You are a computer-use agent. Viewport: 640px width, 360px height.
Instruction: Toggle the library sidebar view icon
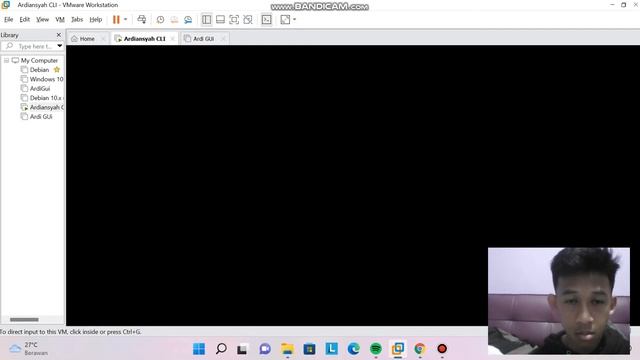[207, 20]
